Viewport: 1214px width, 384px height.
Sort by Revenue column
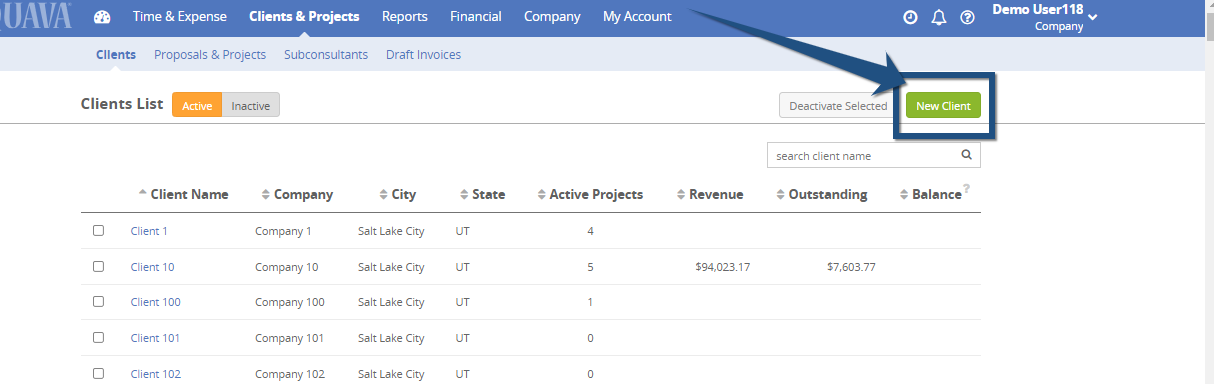point(710,194)
